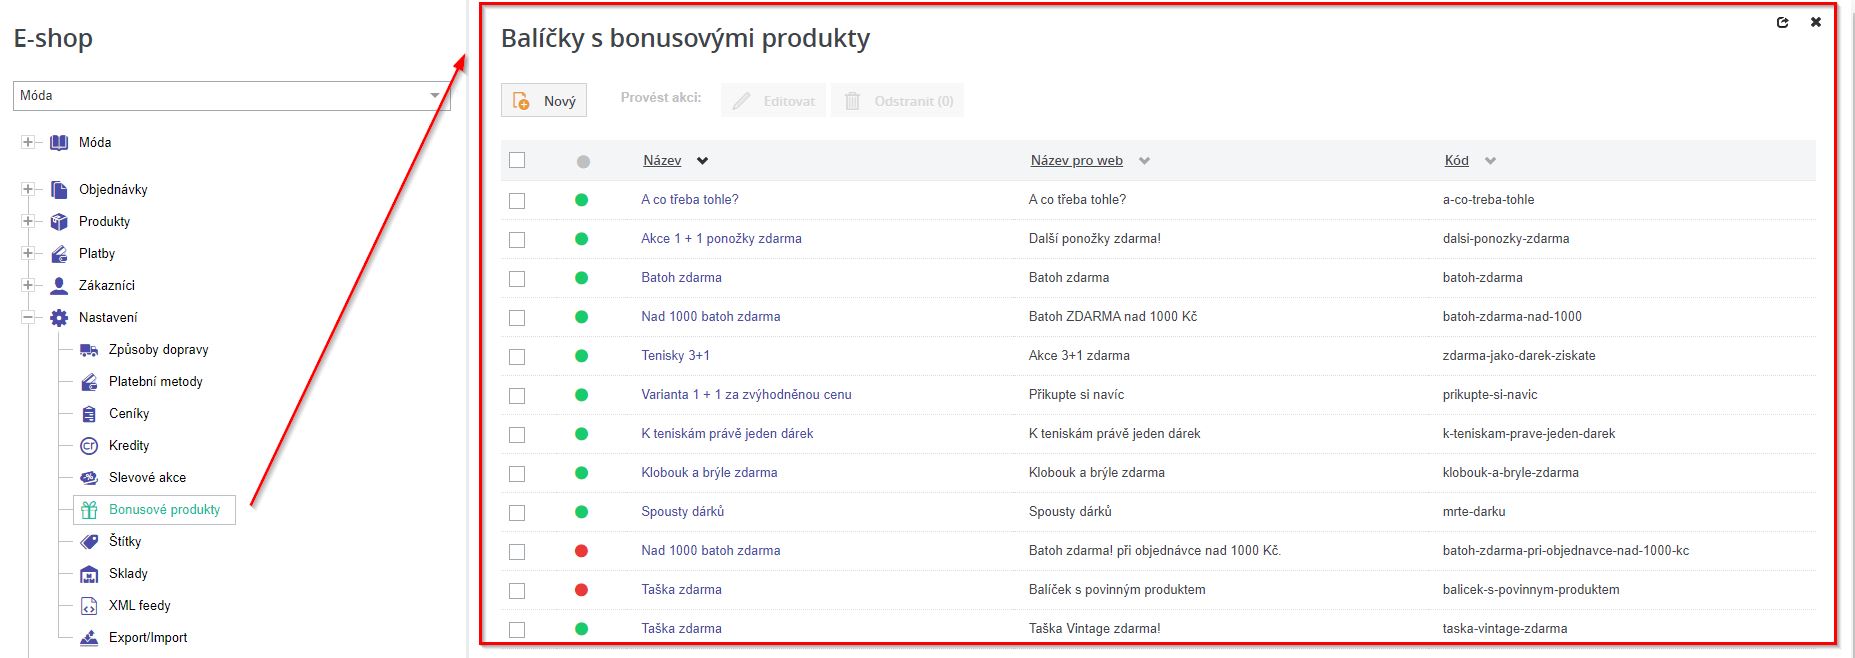
Task: Click the Zákazníci person icon
Action: click(59, 285)
